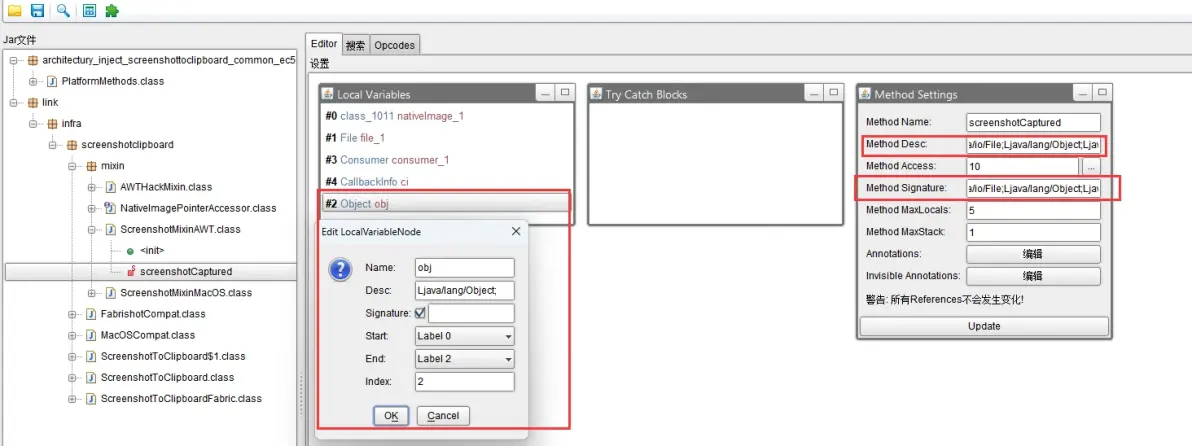Click Update in Method Settings
The image size is (1192, 446).
pos(984,326)
